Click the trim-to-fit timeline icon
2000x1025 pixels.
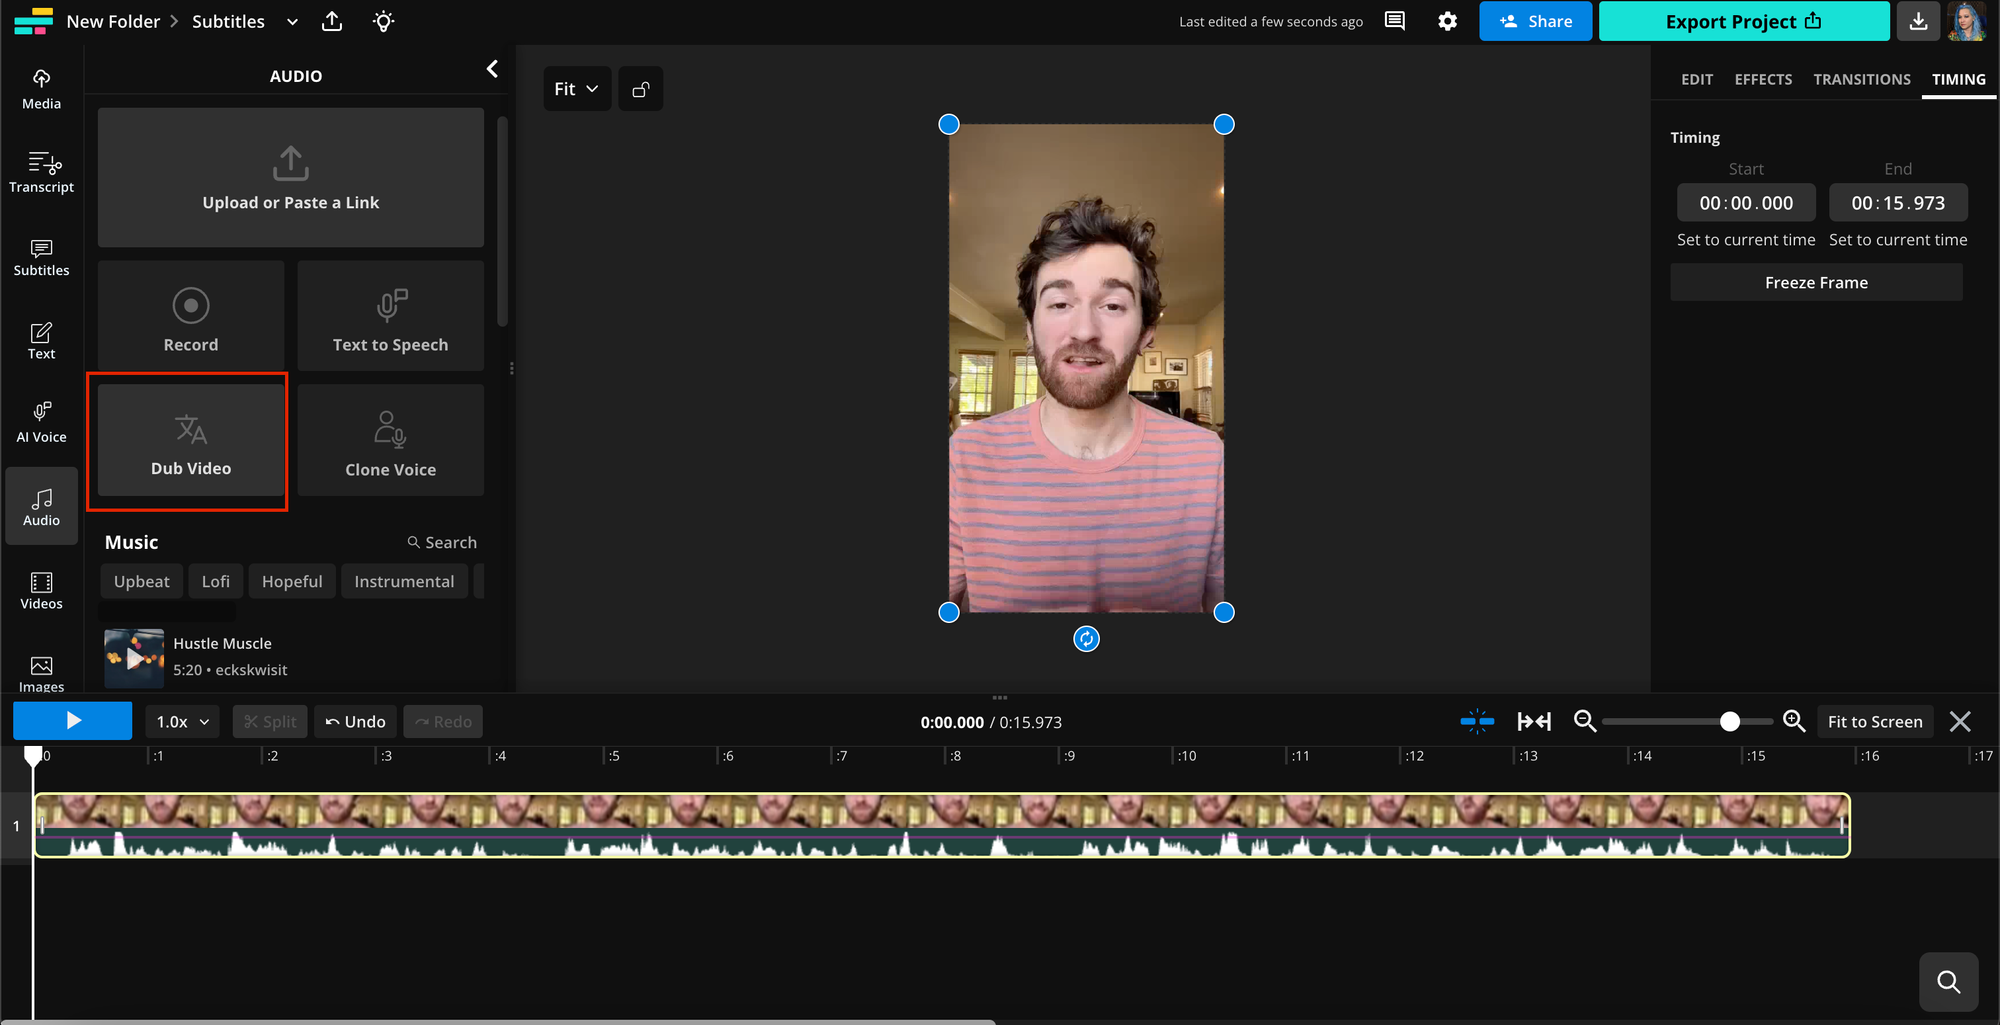click(x=1534, y=721)
